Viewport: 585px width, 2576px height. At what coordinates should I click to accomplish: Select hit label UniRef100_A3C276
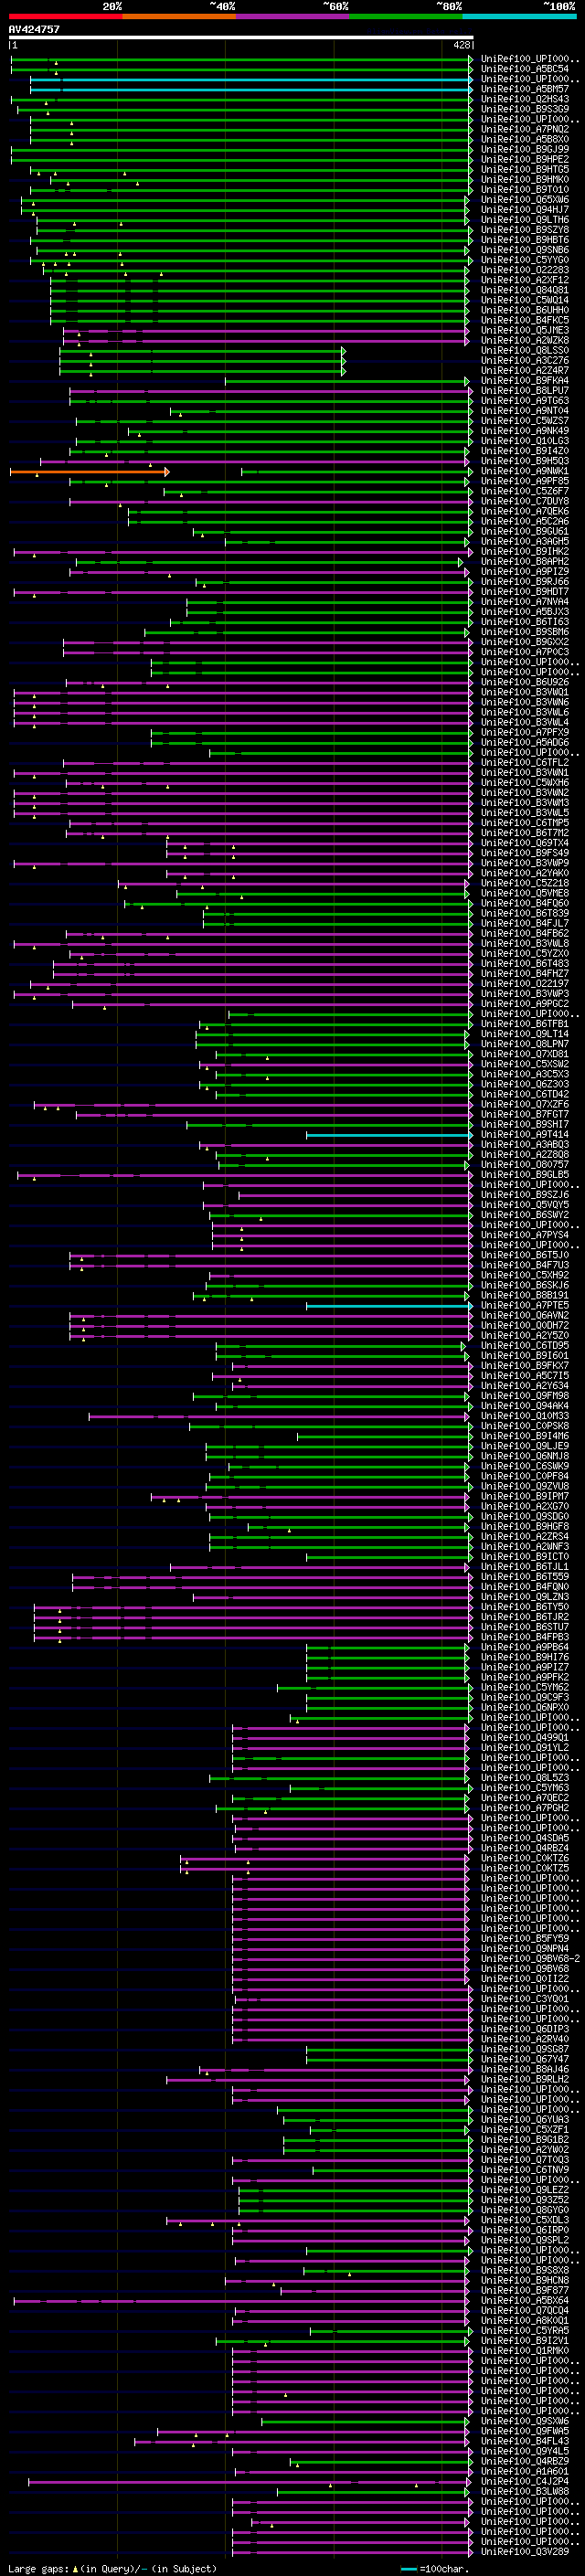pyautogui.click(x=525, y=360)
